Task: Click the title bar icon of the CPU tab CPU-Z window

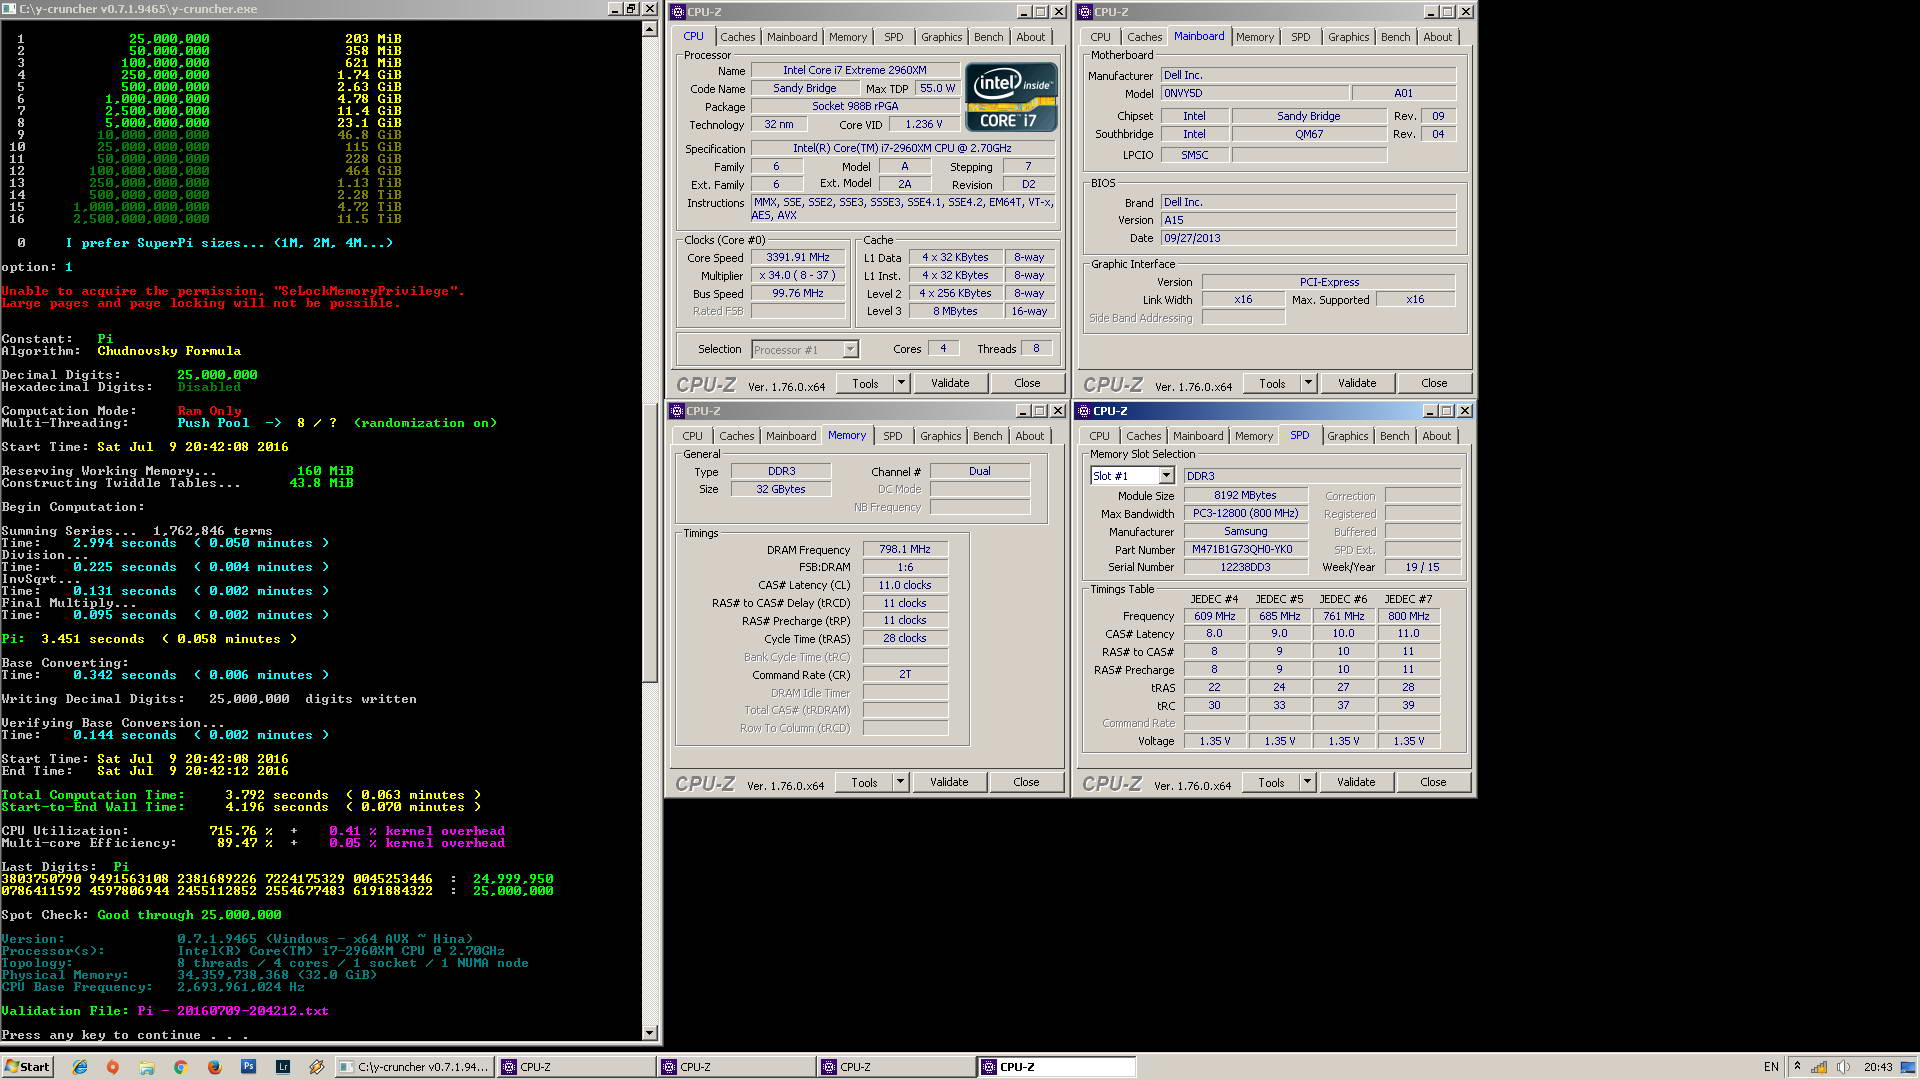Action: click(678, 12)
